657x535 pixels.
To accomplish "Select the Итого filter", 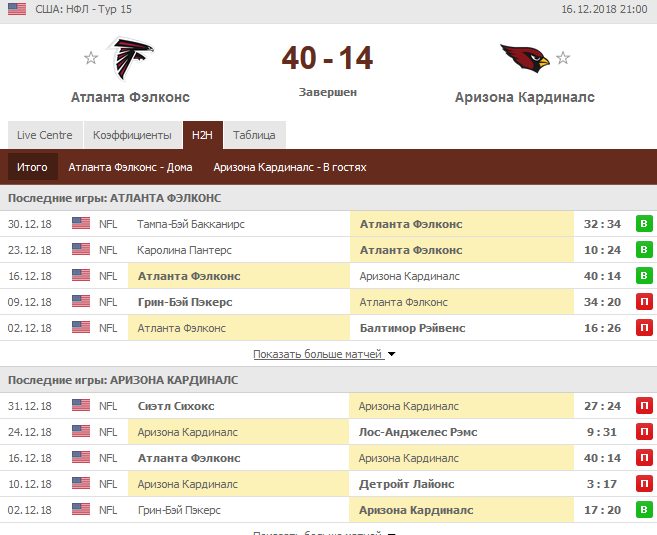I will click(32, 167).
